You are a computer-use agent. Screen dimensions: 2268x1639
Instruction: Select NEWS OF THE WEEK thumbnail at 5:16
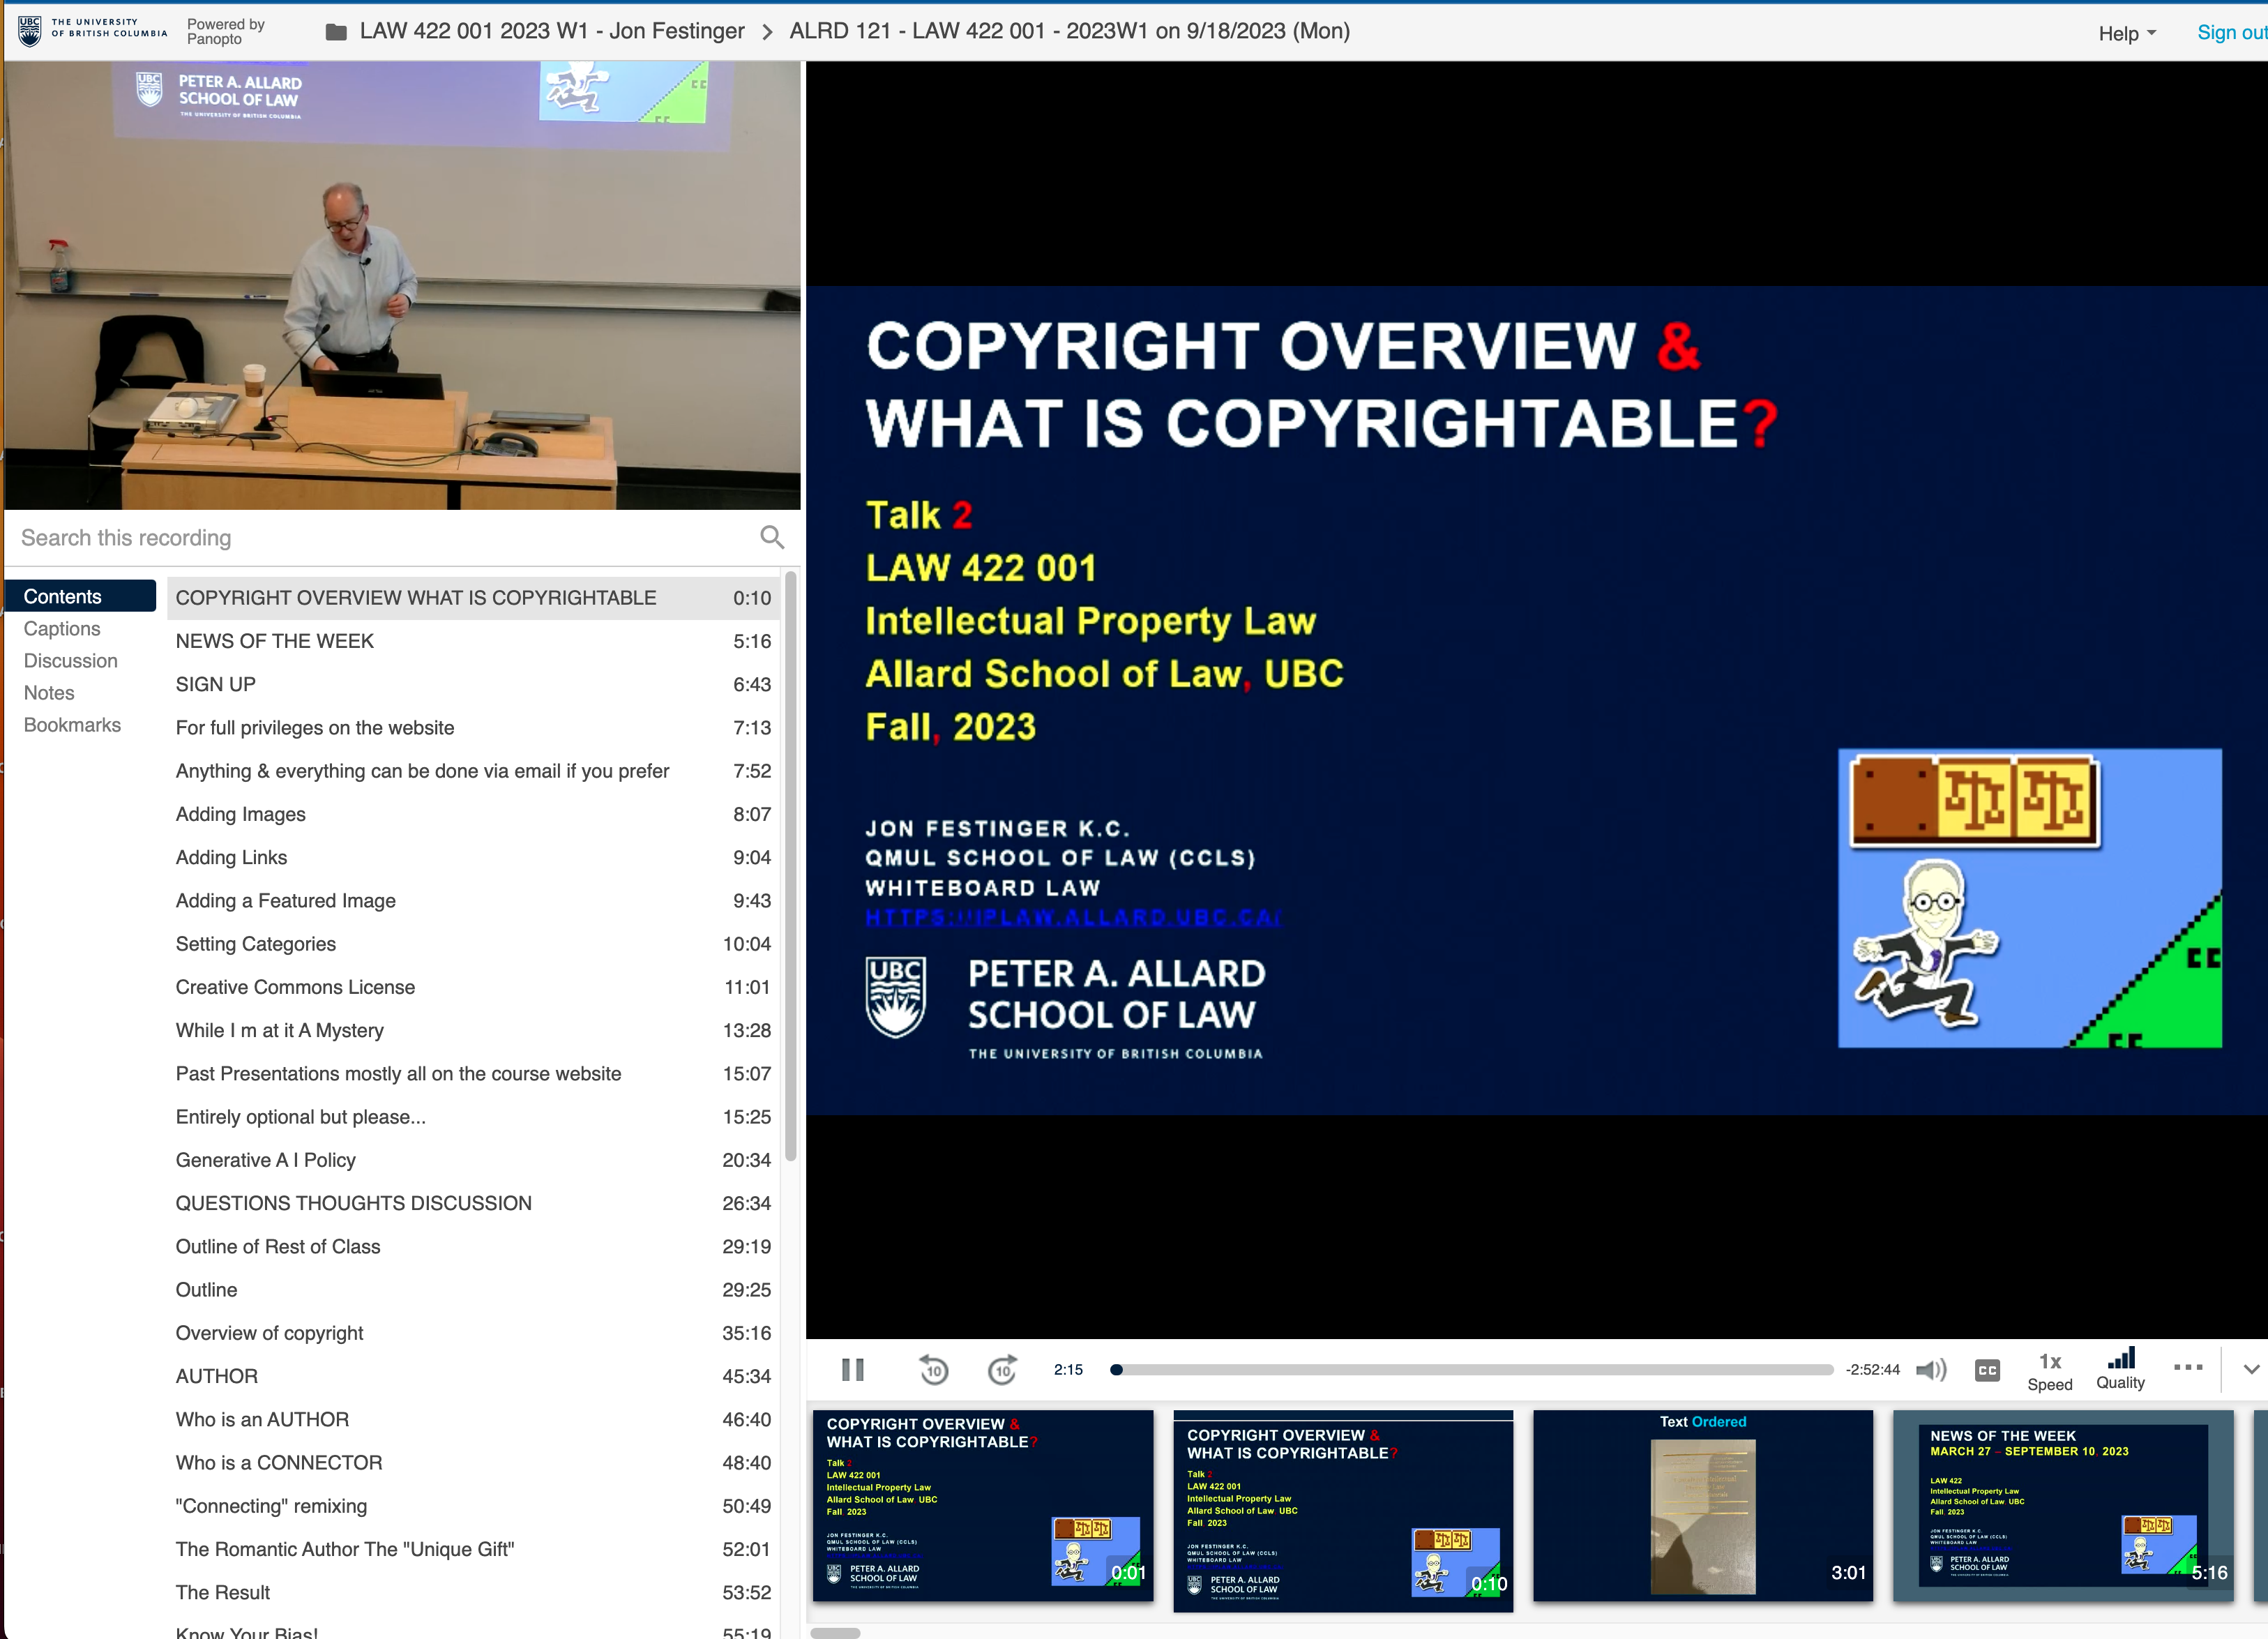click(2063, 1505)
